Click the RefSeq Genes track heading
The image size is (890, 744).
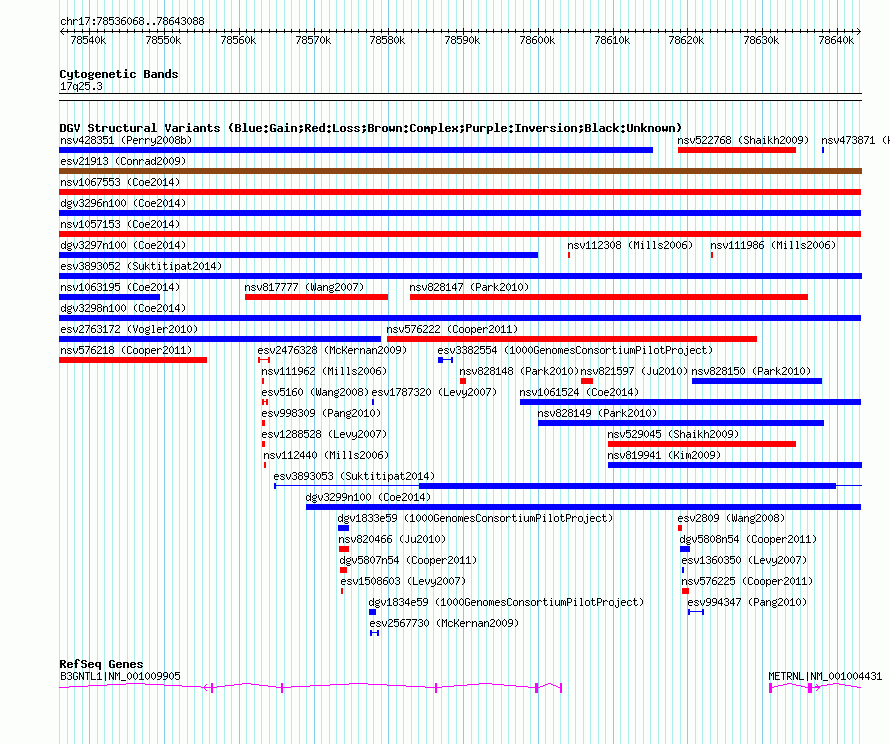tap(101, 664)
